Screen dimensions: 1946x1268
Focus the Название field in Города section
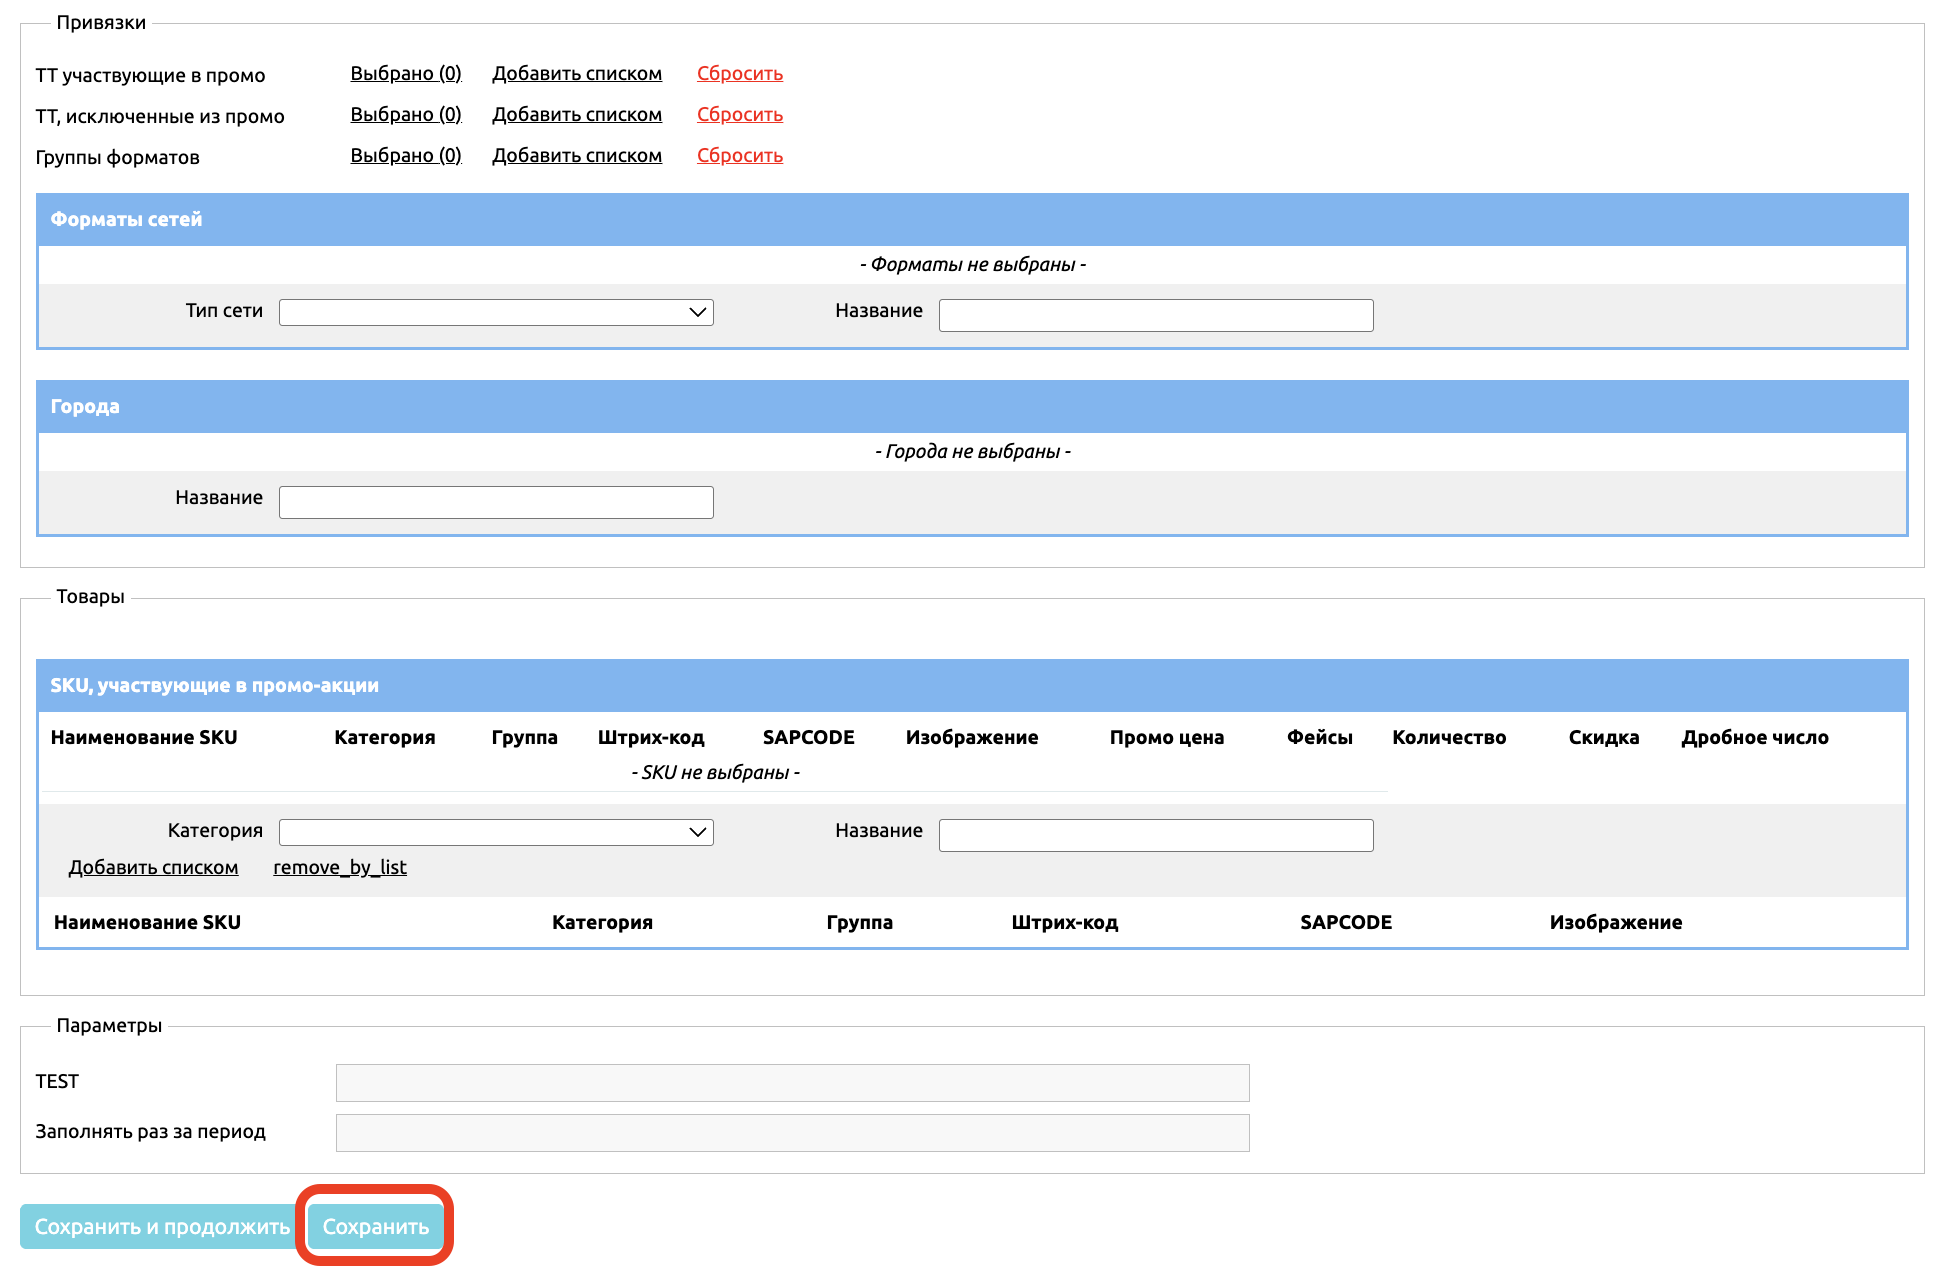point(496,502)
